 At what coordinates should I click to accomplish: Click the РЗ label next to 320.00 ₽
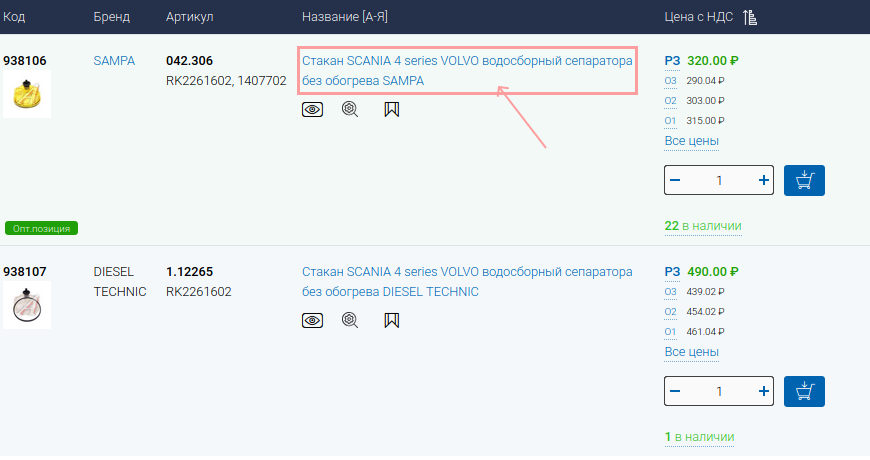coord(672,61)
